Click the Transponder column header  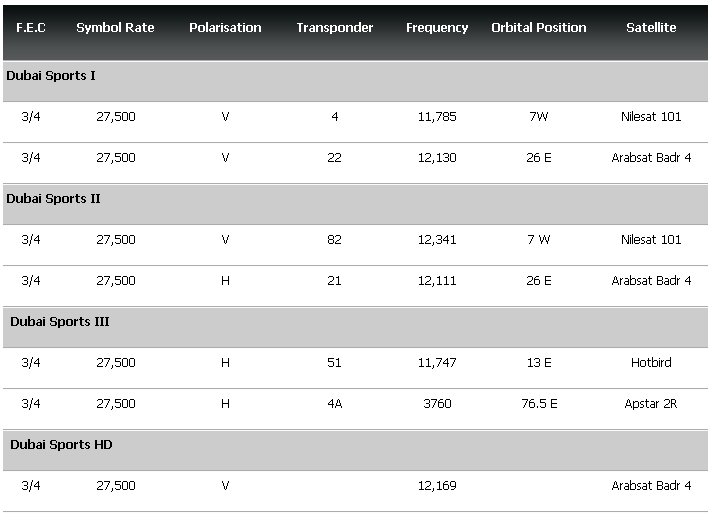pyautogui.click(x=334, y=28)
